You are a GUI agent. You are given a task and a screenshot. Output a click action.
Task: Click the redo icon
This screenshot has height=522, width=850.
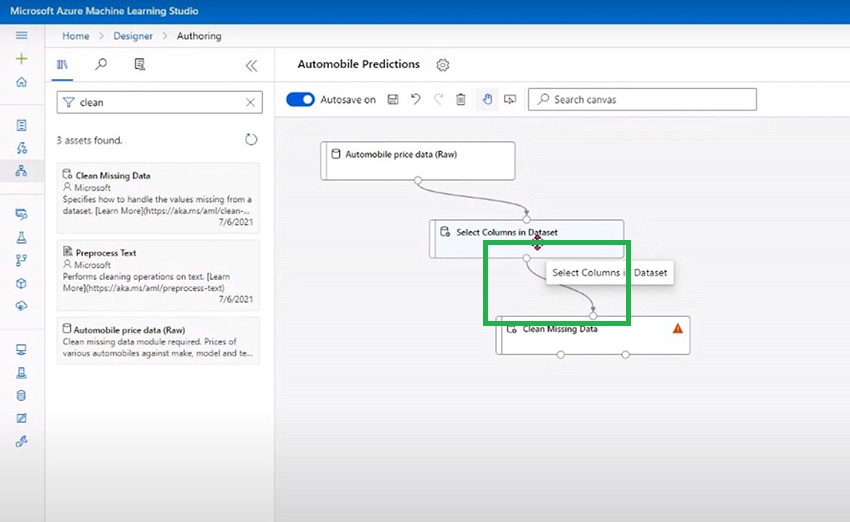click(439, 99)
